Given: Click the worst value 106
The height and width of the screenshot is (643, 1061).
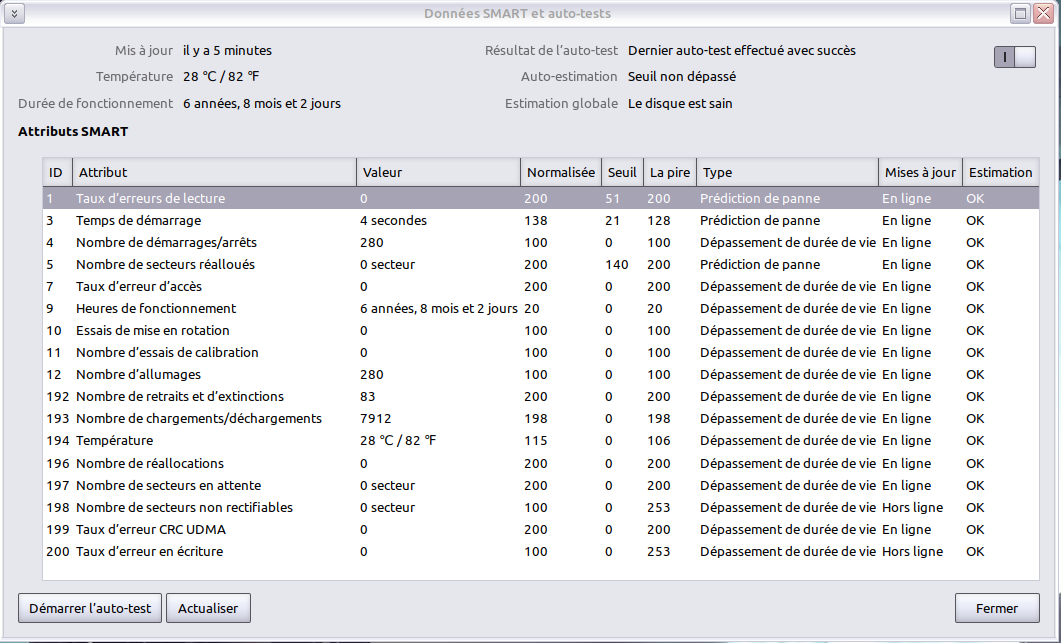Looking at the screenshot, I should pos(658,441).
